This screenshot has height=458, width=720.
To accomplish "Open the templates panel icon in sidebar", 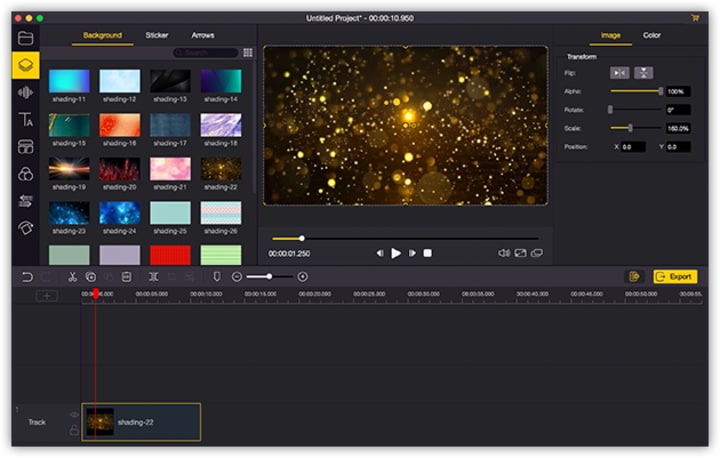I will [x=25, y=147].
